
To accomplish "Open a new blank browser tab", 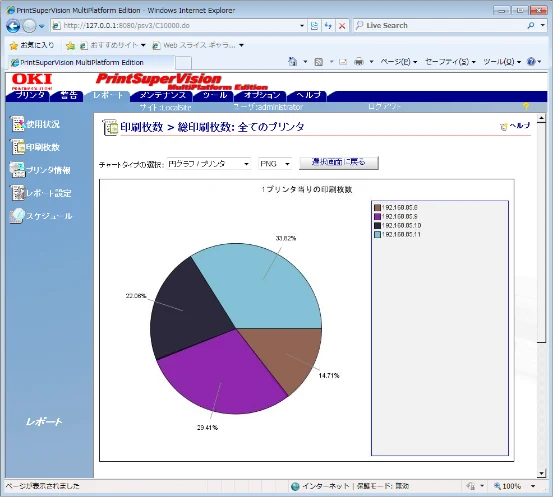I will (183, 63).
